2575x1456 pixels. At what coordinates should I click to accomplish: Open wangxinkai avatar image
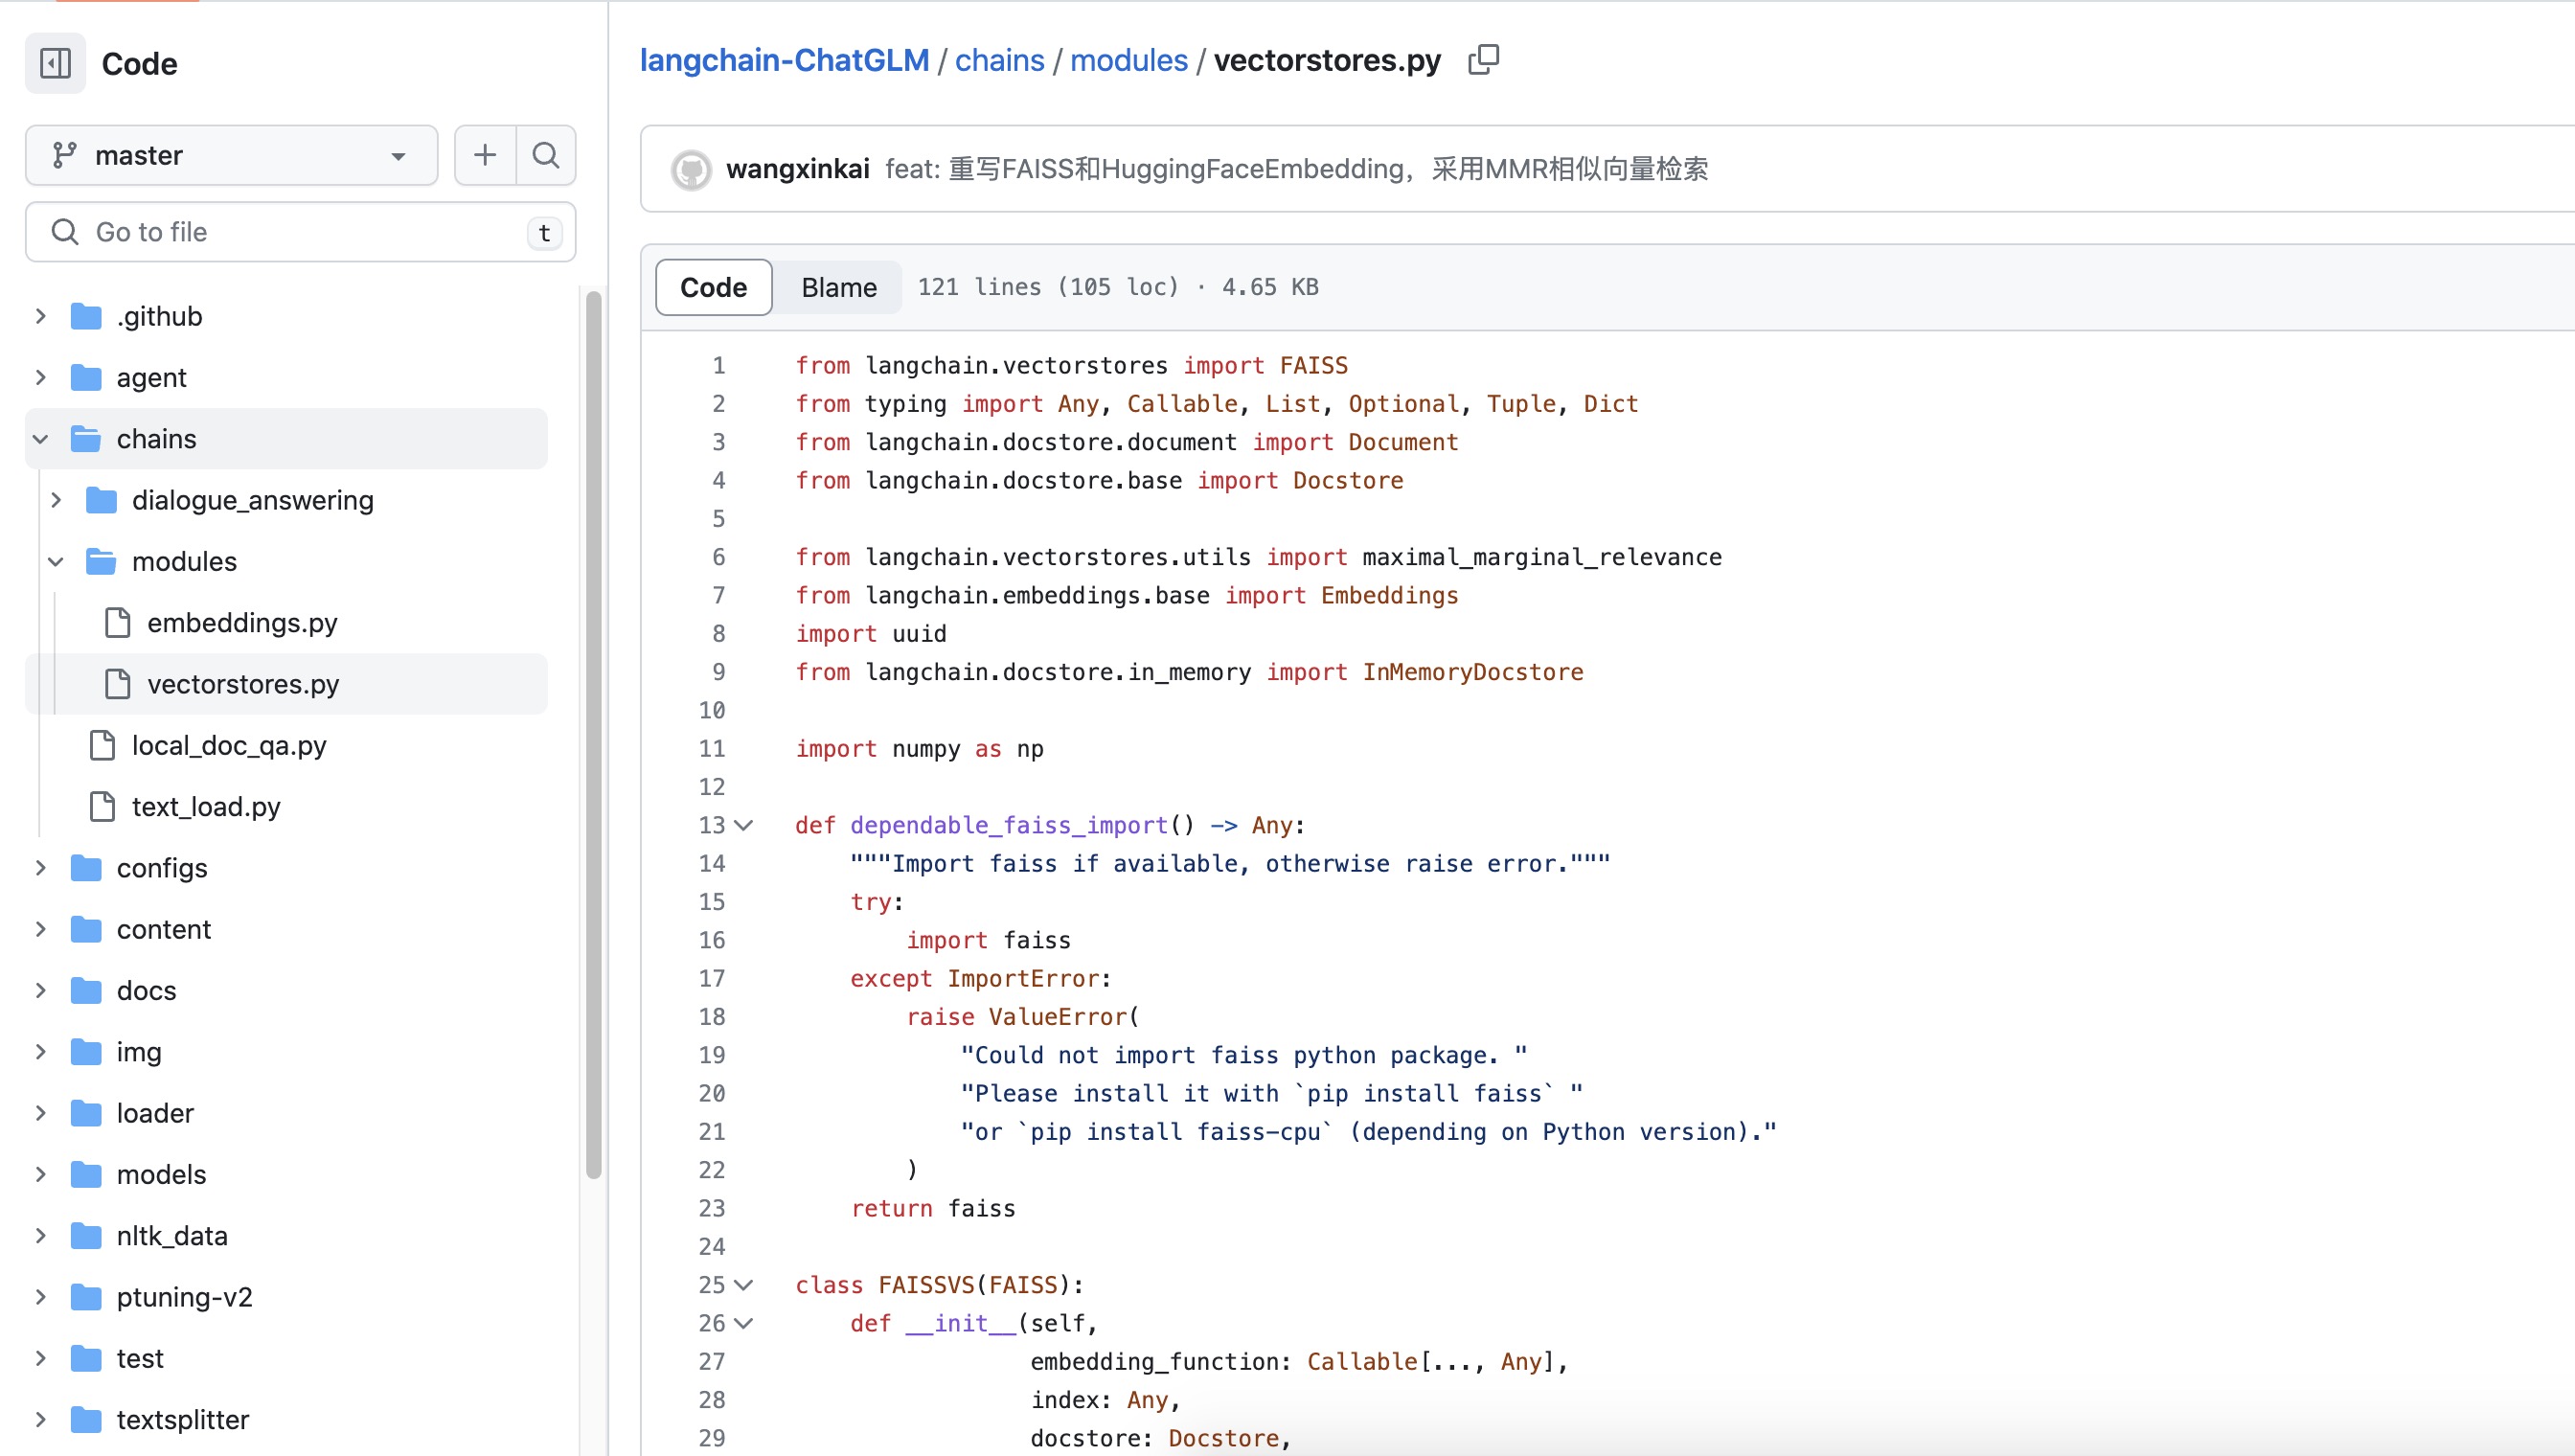coord(691,169)
